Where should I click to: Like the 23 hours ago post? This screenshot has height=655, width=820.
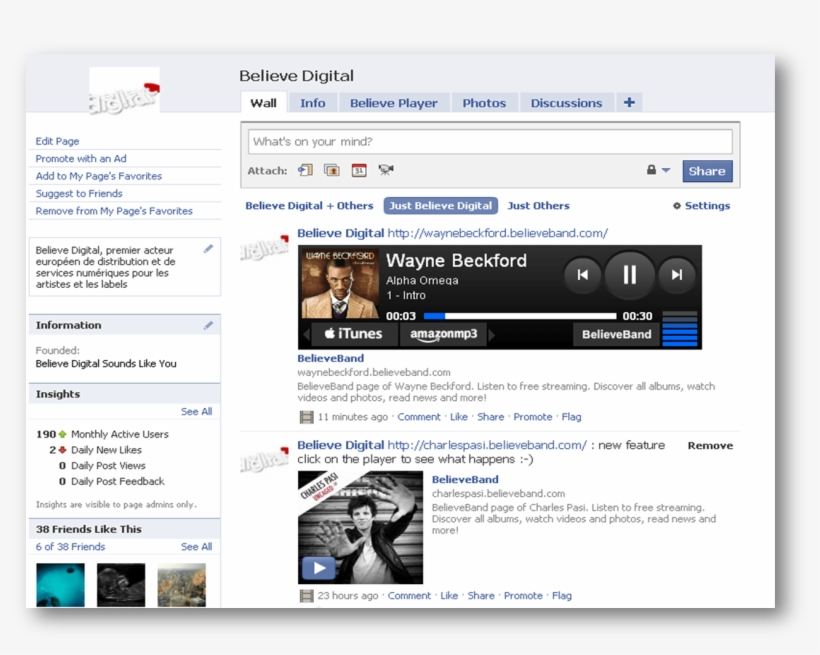pos(449,596)
